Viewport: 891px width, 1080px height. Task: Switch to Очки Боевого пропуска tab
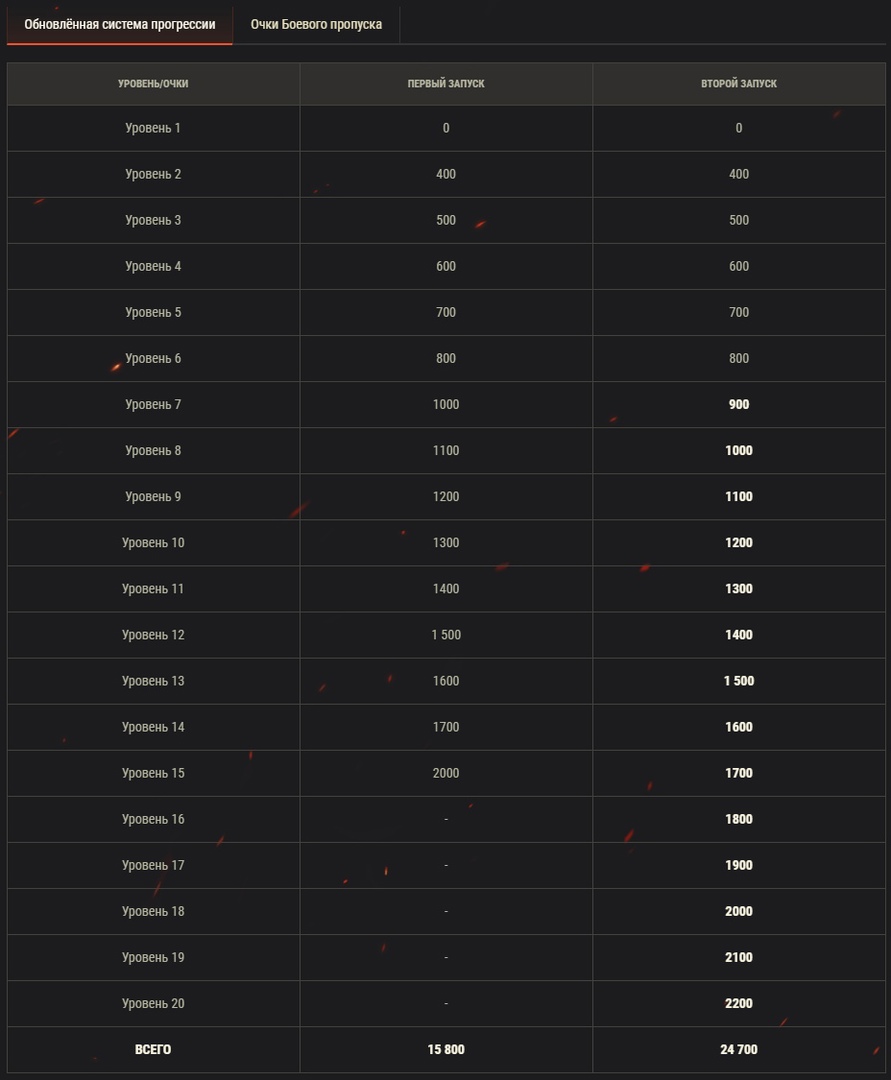click(x=316, y=24)
